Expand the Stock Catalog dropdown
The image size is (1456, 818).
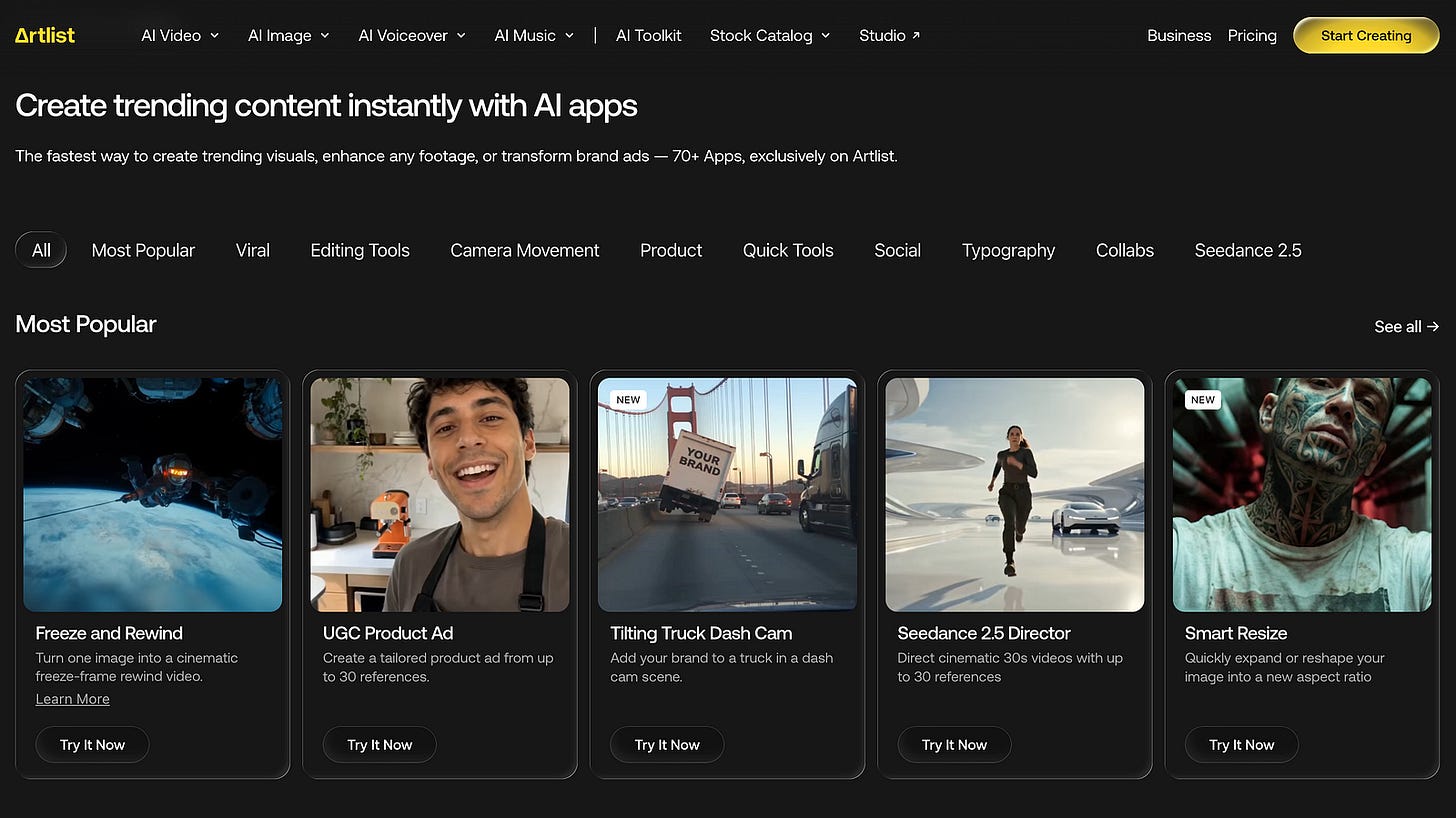click(x=770, y=36)
